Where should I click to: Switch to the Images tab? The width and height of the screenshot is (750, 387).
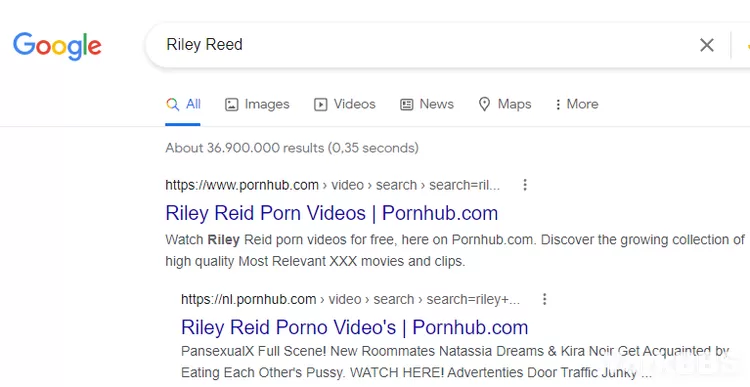click(x=257, y=104)
